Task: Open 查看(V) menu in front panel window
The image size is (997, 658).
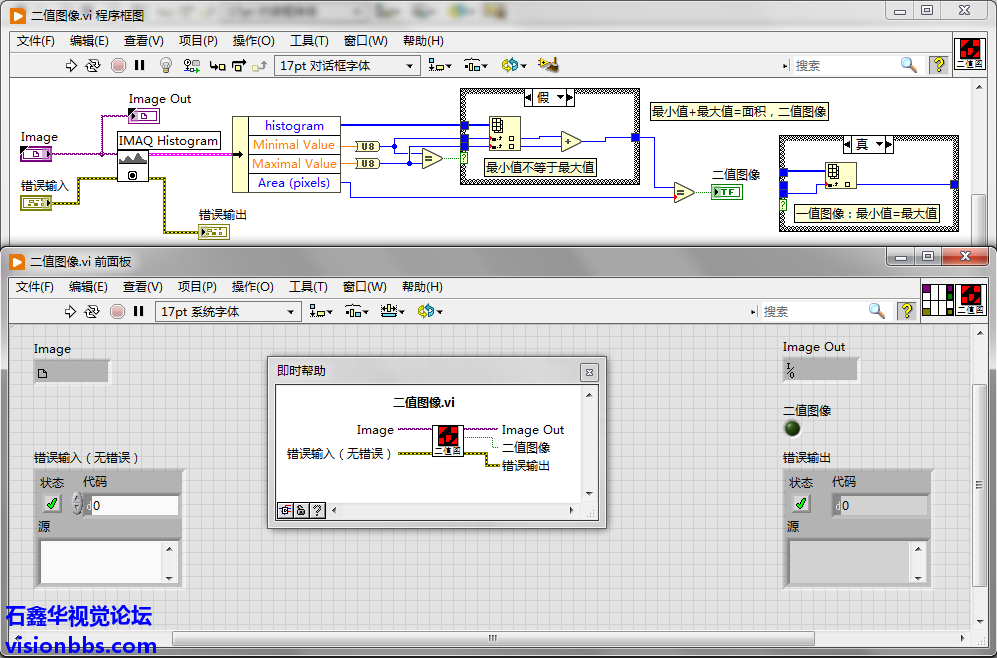Action: coord(142,287)
